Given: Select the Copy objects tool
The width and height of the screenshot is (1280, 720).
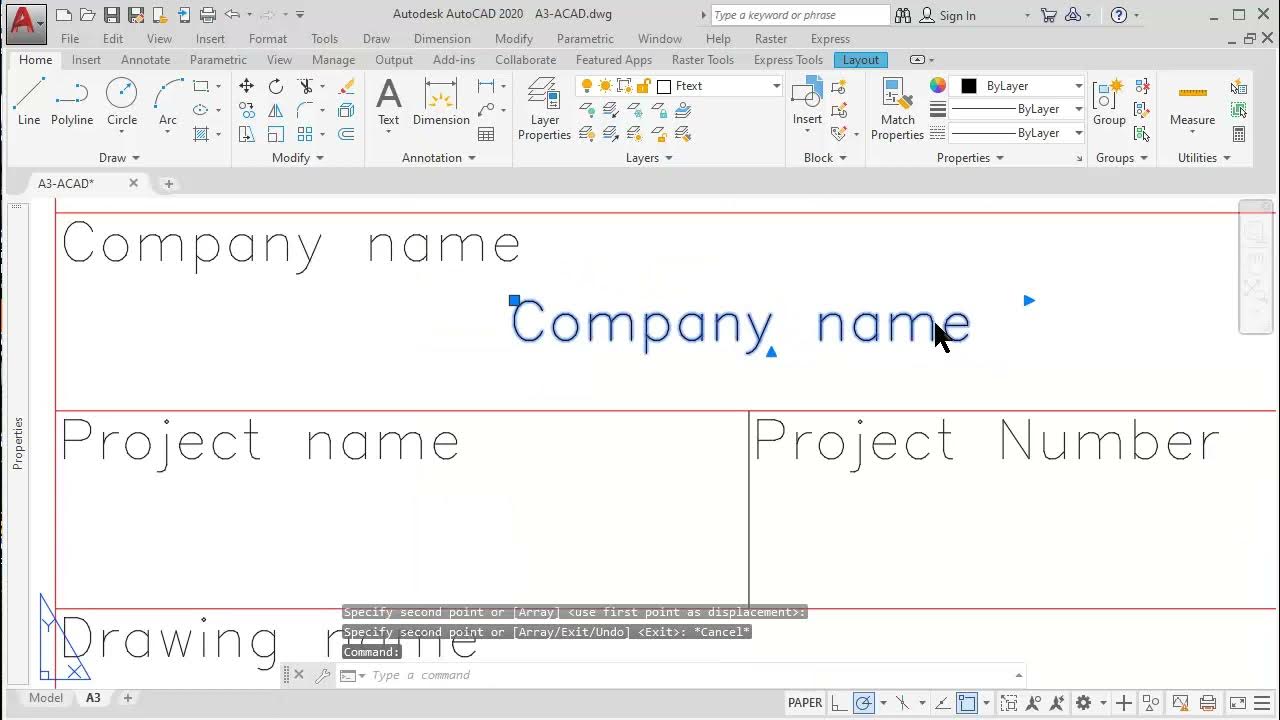Looking at the screenshot, I should pos(246,110).
